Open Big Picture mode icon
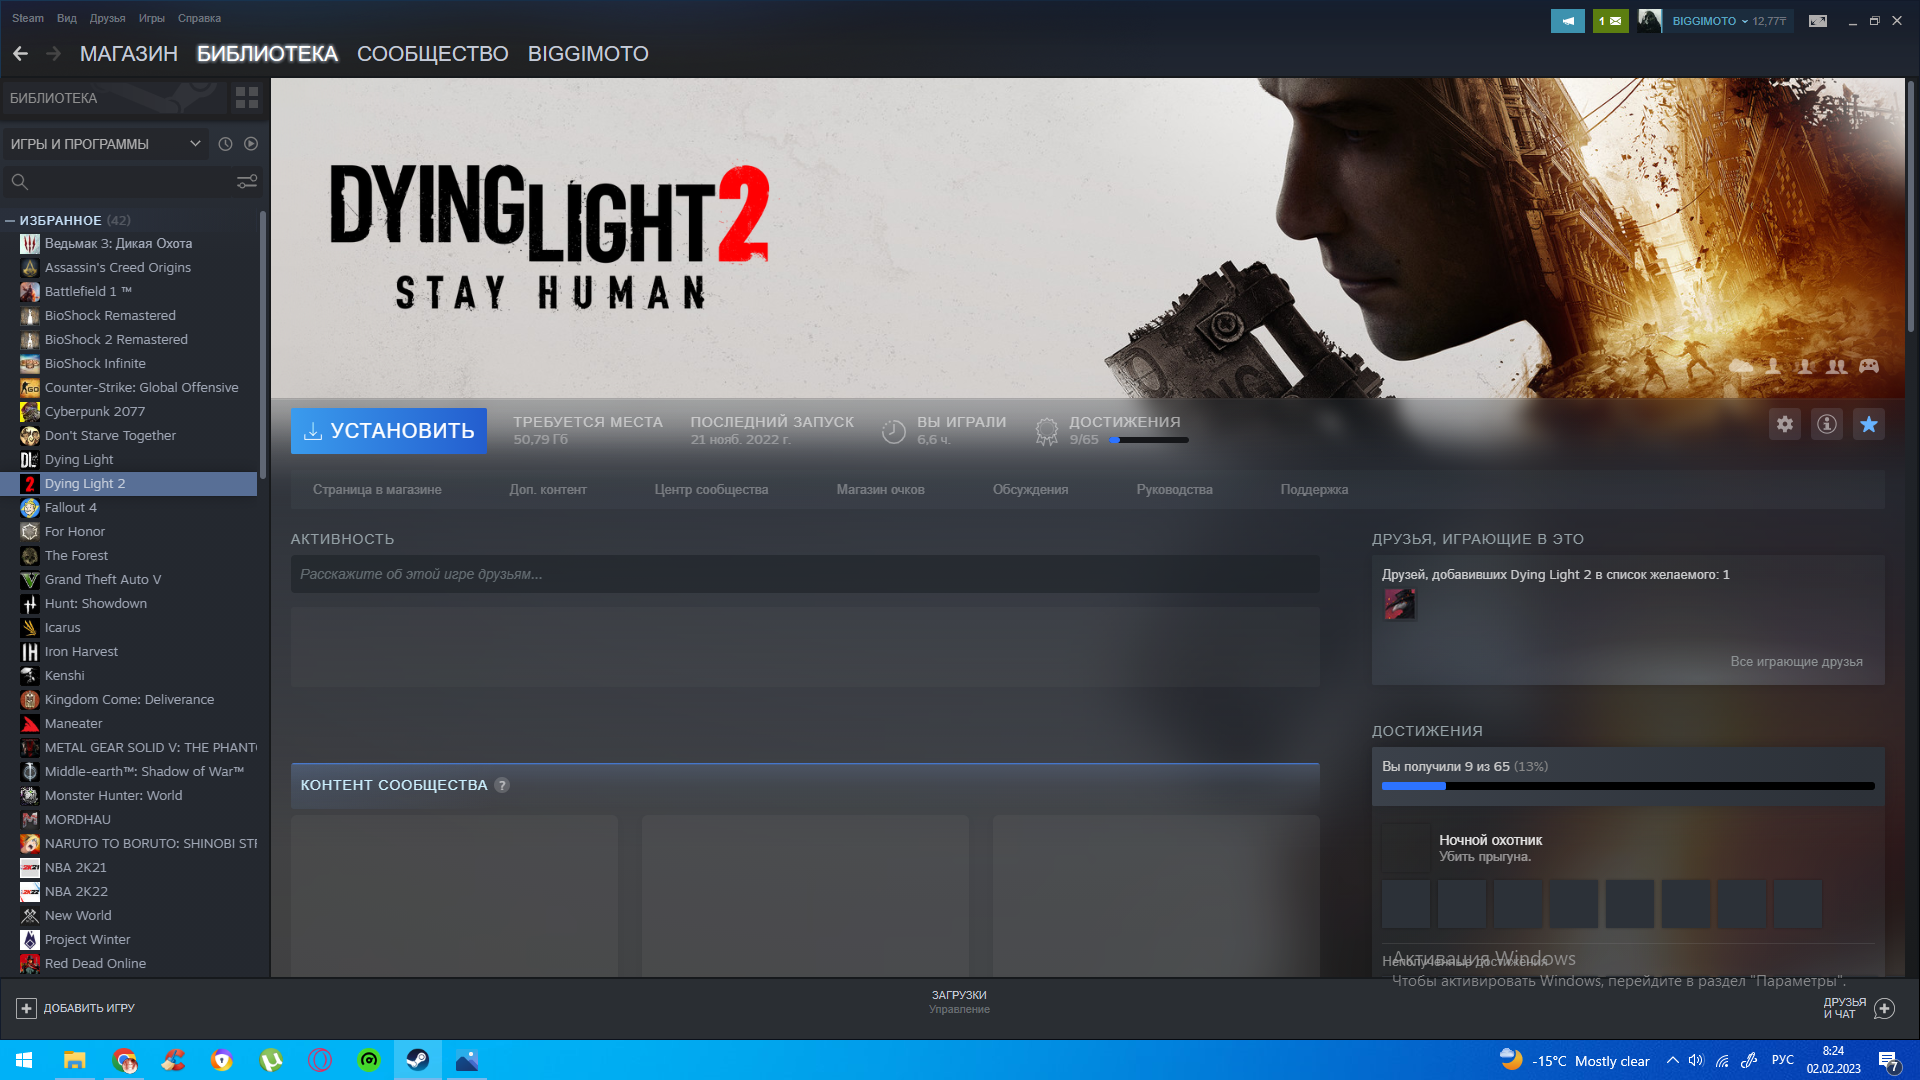This screenshot has width=1920, height=1080. (x=1818, y=21)
